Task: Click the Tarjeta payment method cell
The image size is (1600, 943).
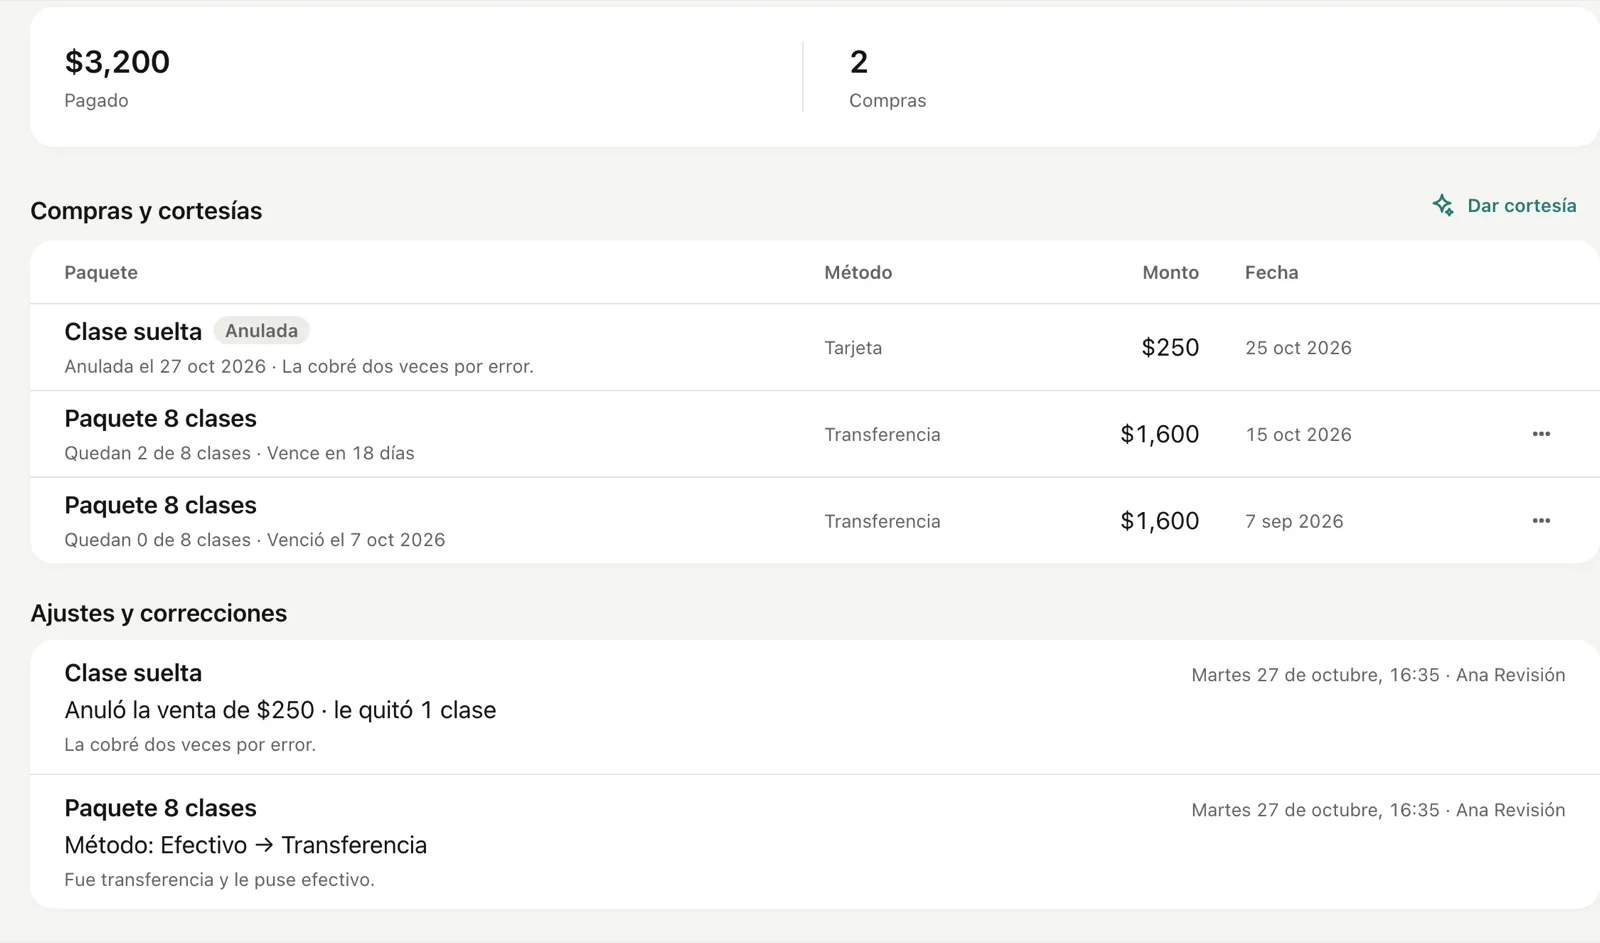Action: [x=853, y=348]
